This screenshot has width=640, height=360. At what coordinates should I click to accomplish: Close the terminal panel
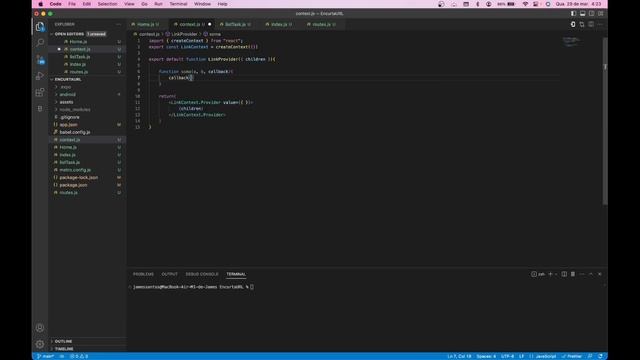point(600,274)
